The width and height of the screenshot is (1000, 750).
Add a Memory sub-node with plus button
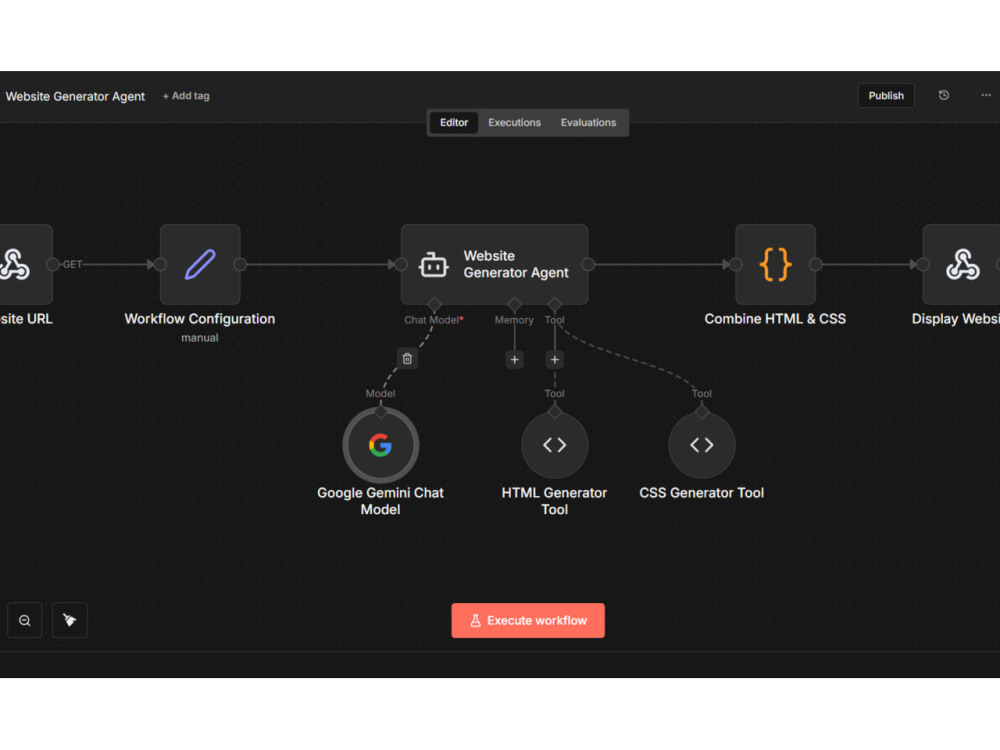[514, 360]
